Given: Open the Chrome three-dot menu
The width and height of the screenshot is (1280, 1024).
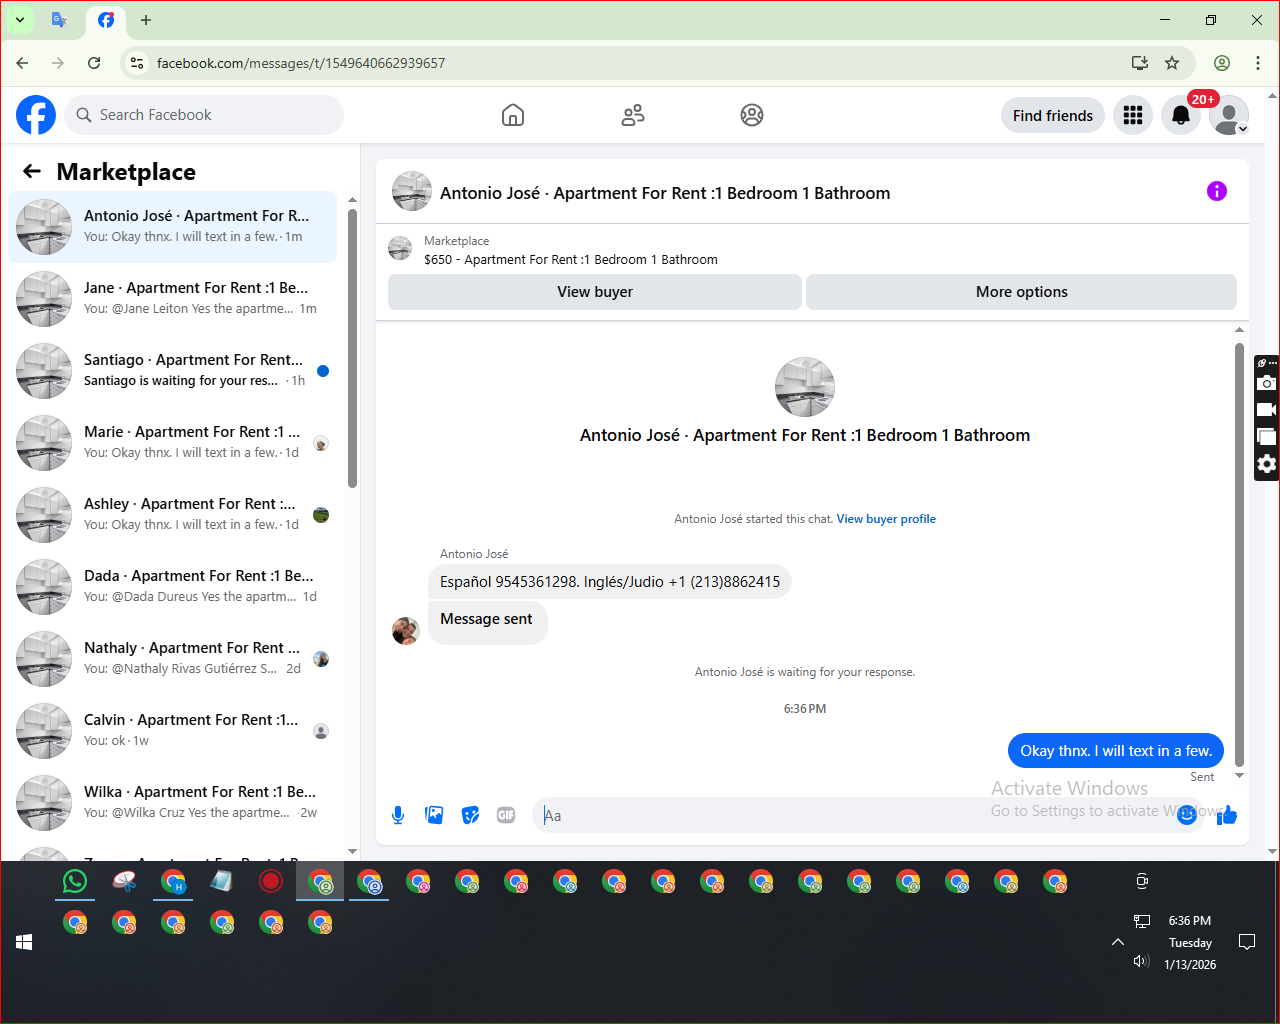Looking at the screenshot, I should coord(1258,63).
